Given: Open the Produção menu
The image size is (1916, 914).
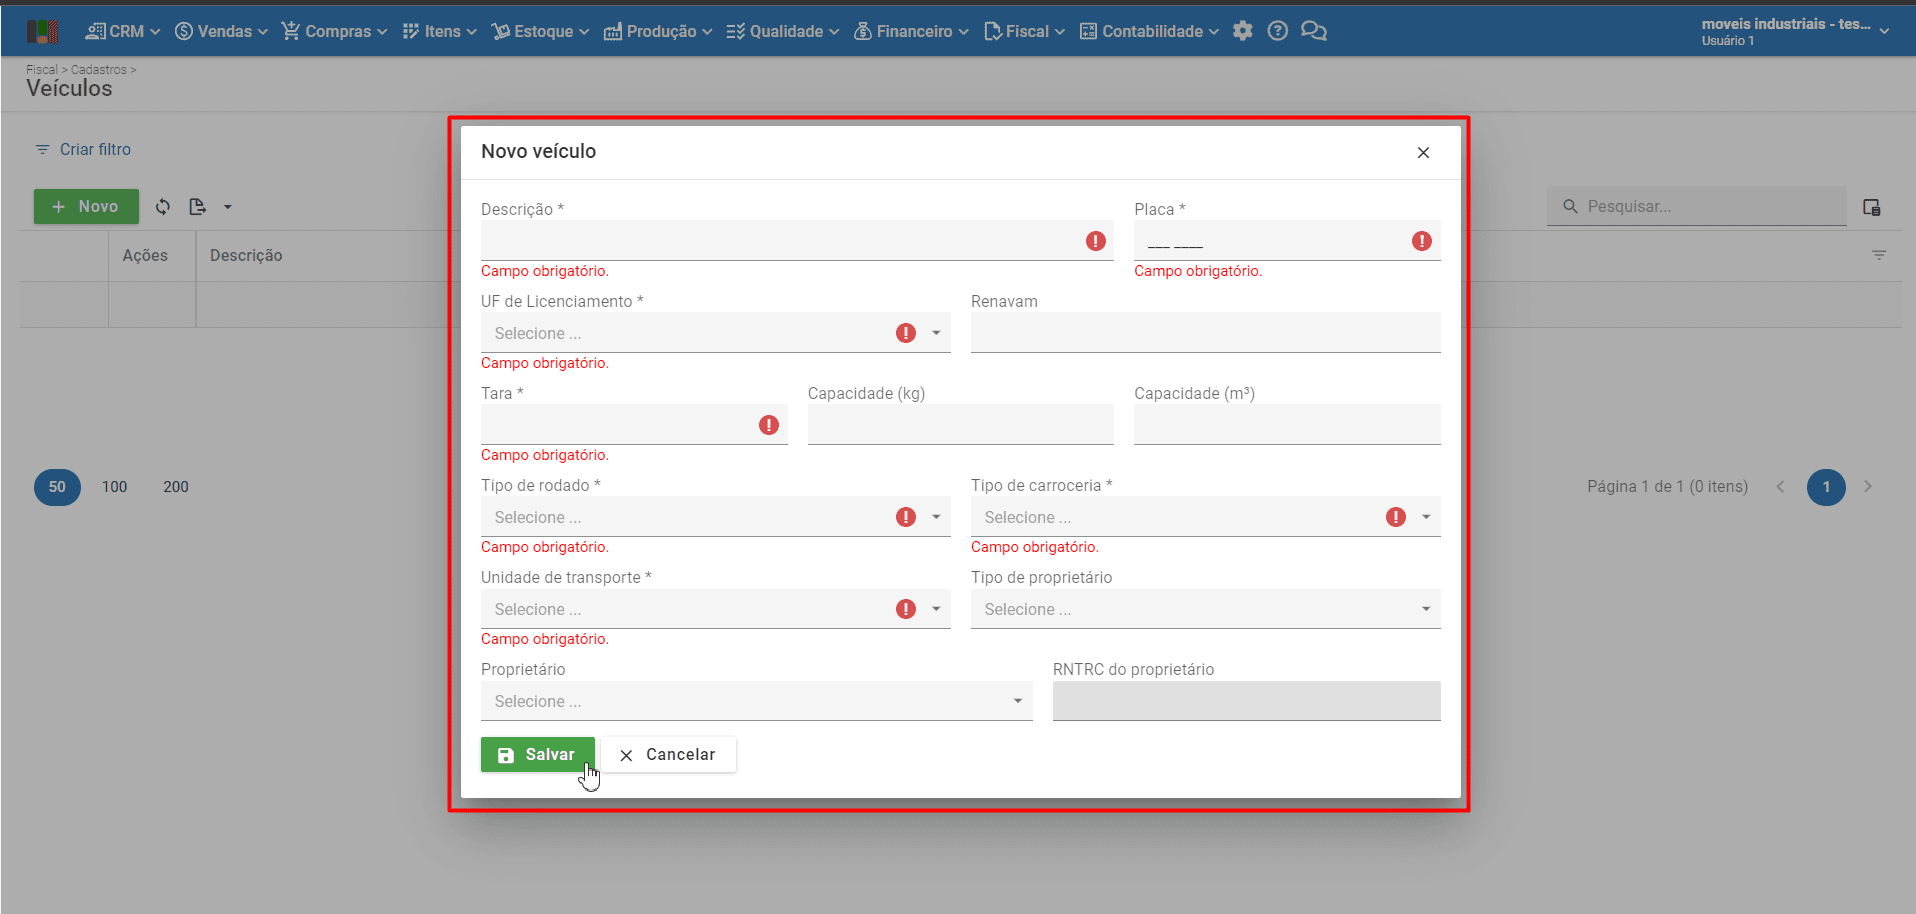Looking at the screenshot, I should [658, 31].
